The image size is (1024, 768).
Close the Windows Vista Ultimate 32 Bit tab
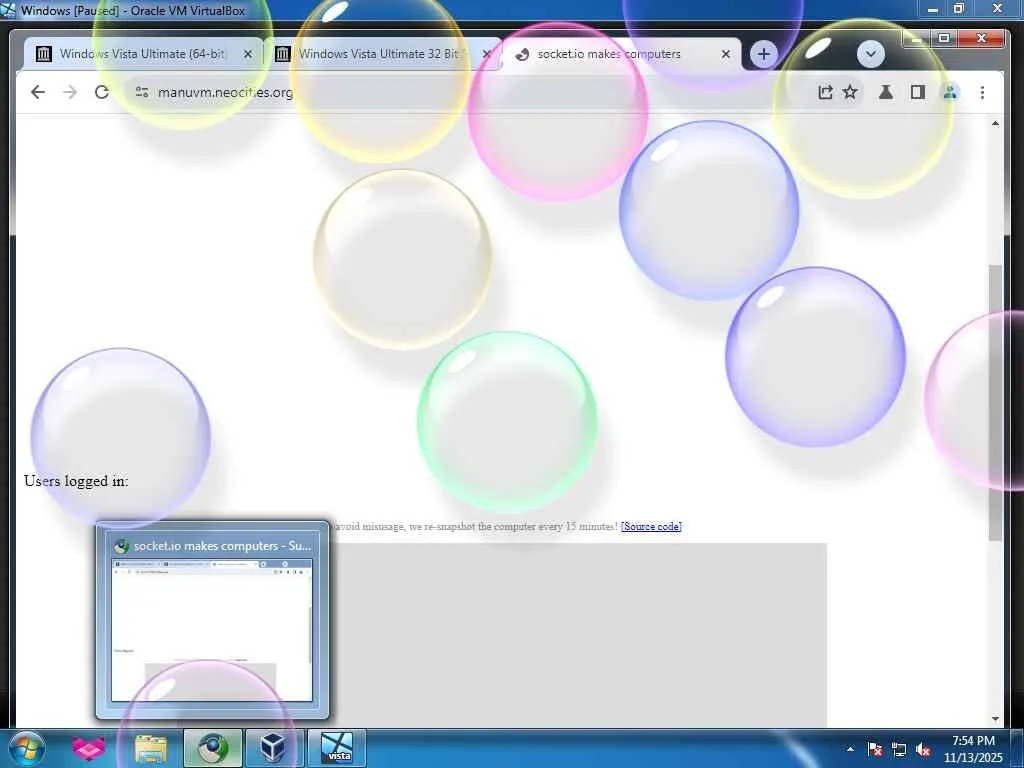(487, 54)
